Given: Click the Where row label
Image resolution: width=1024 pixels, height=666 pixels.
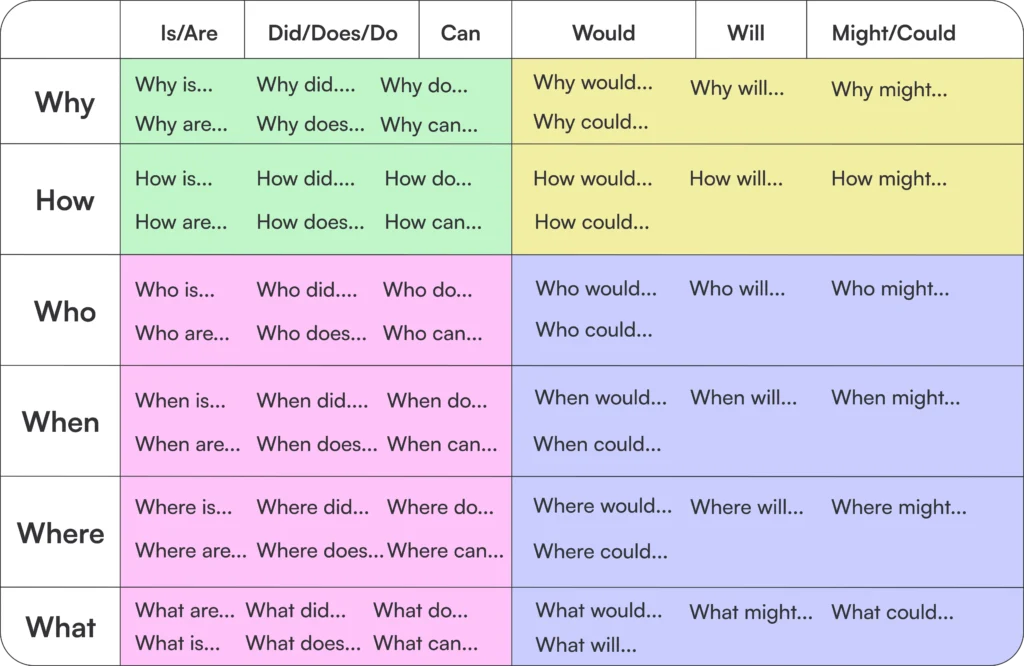Looking at the screenshot, I should coord(61,533).
